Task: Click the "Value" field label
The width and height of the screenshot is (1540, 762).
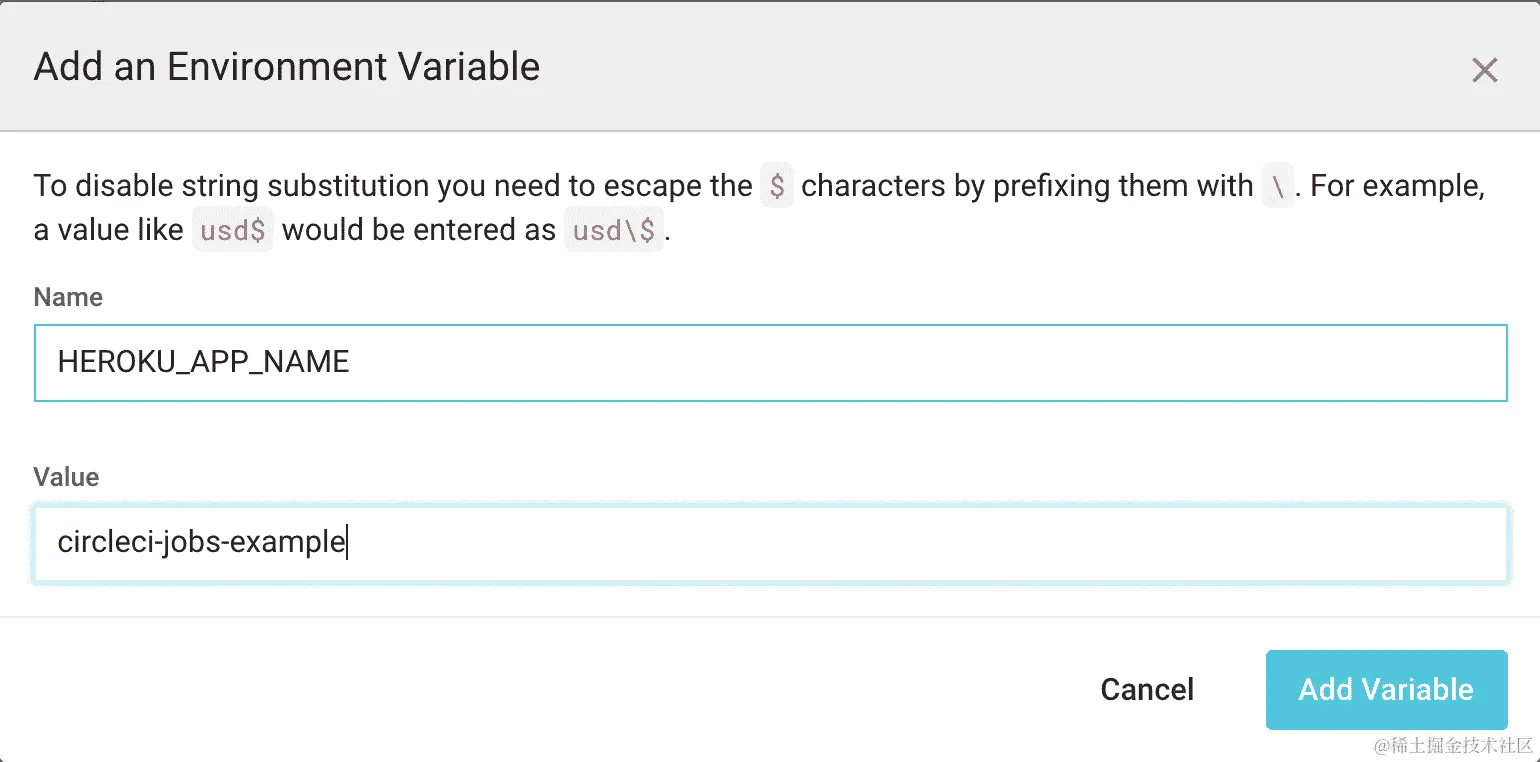Action: (66, 477)
